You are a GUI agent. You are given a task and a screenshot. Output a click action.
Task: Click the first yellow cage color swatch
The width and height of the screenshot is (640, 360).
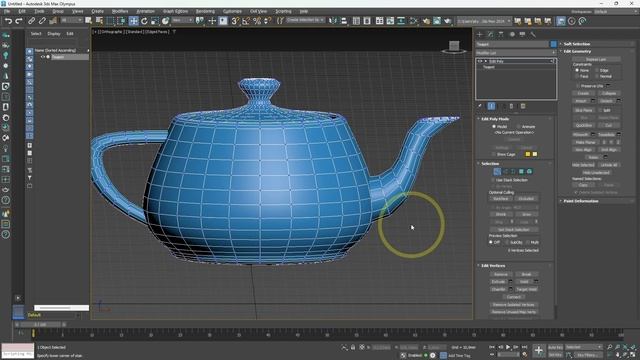[x=527, y=154]
